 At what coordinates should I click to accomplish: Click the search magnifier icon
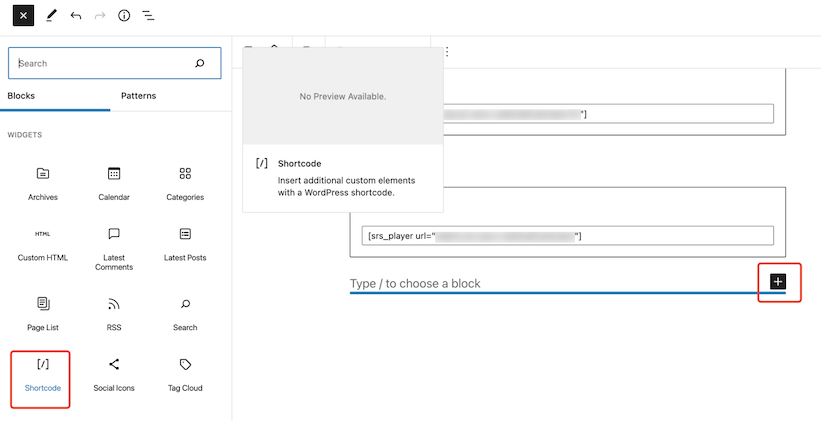click(200, 63)
